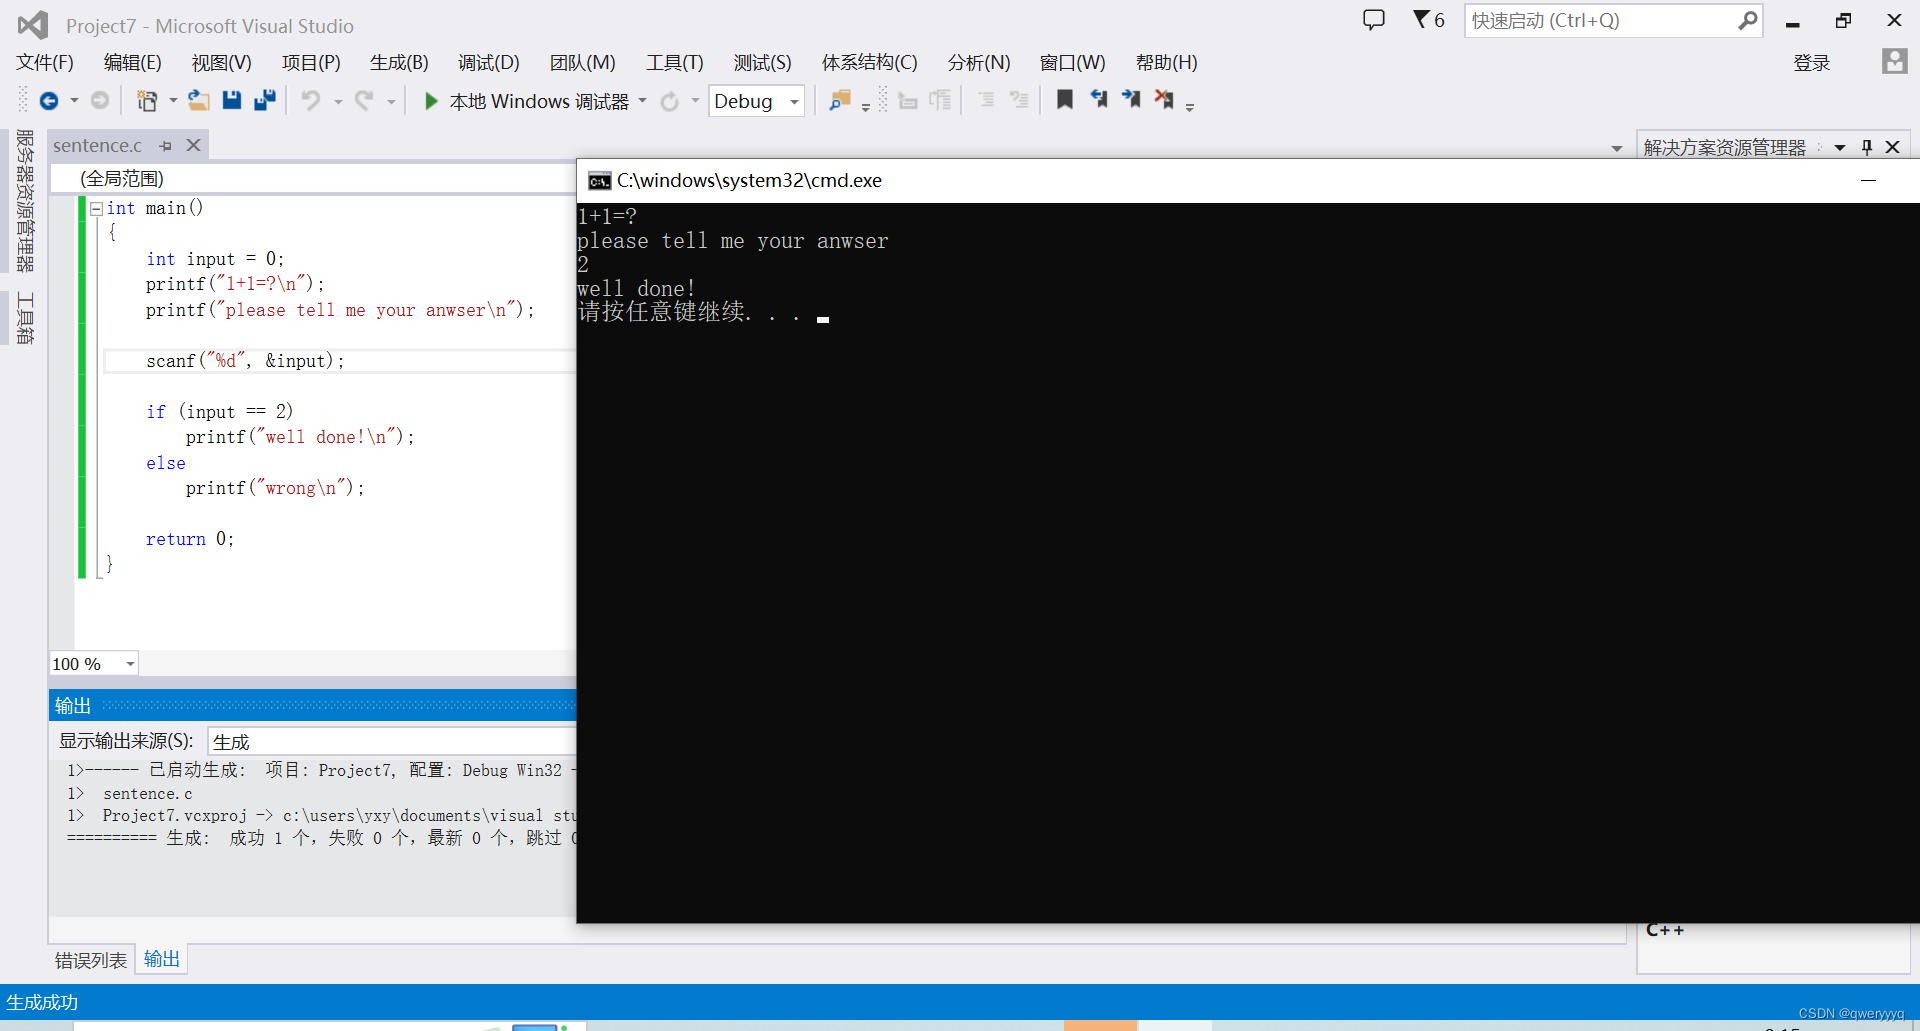Select the sentence.c editor tab

tap(98, 146)
